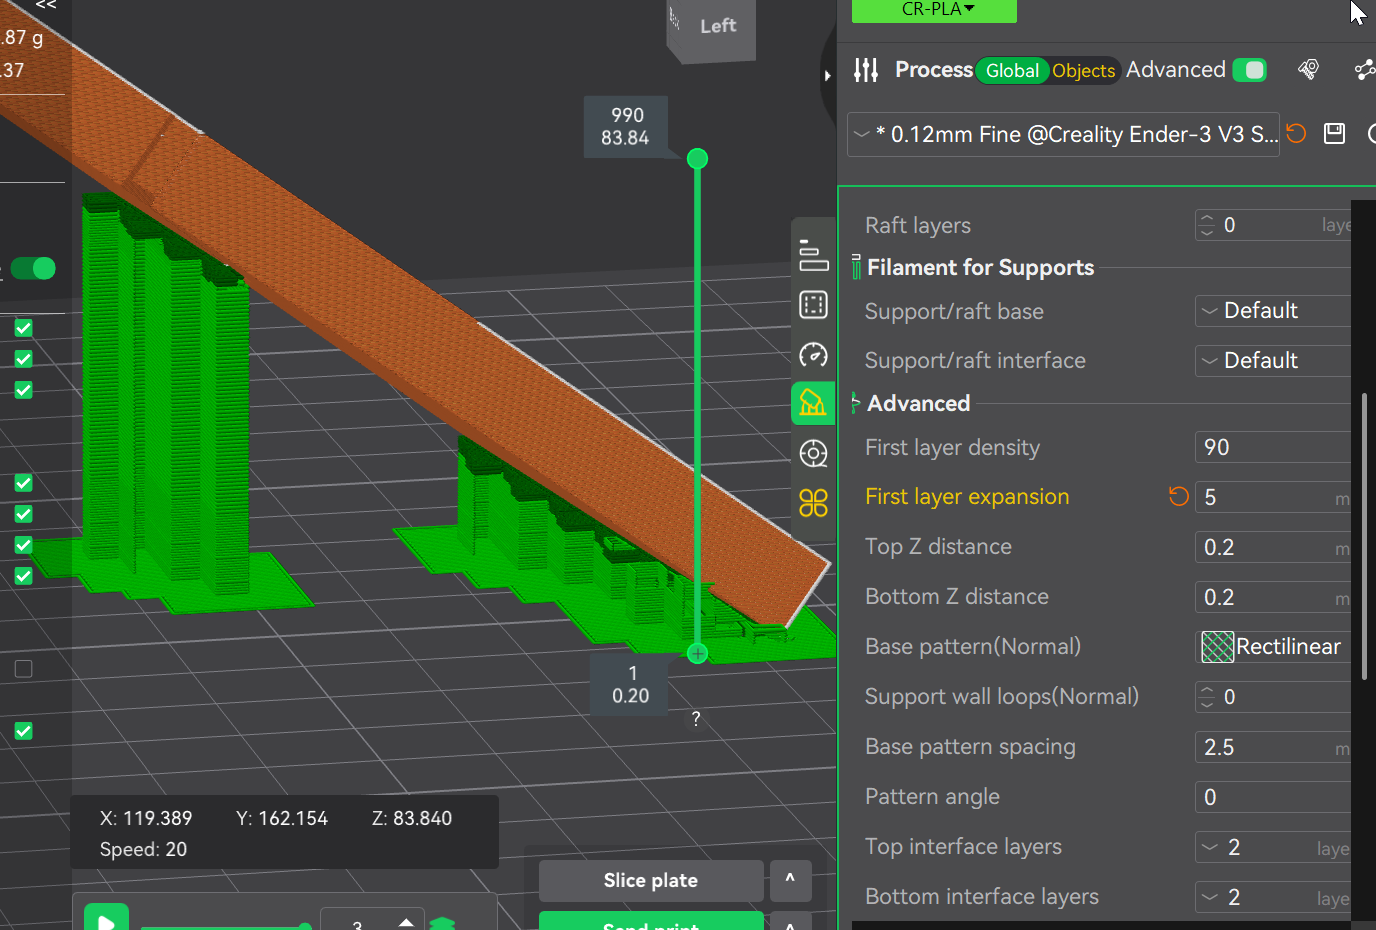Click the seam position icon
The width and height of the screenshot is (1376, 930).
pos(814,453)
